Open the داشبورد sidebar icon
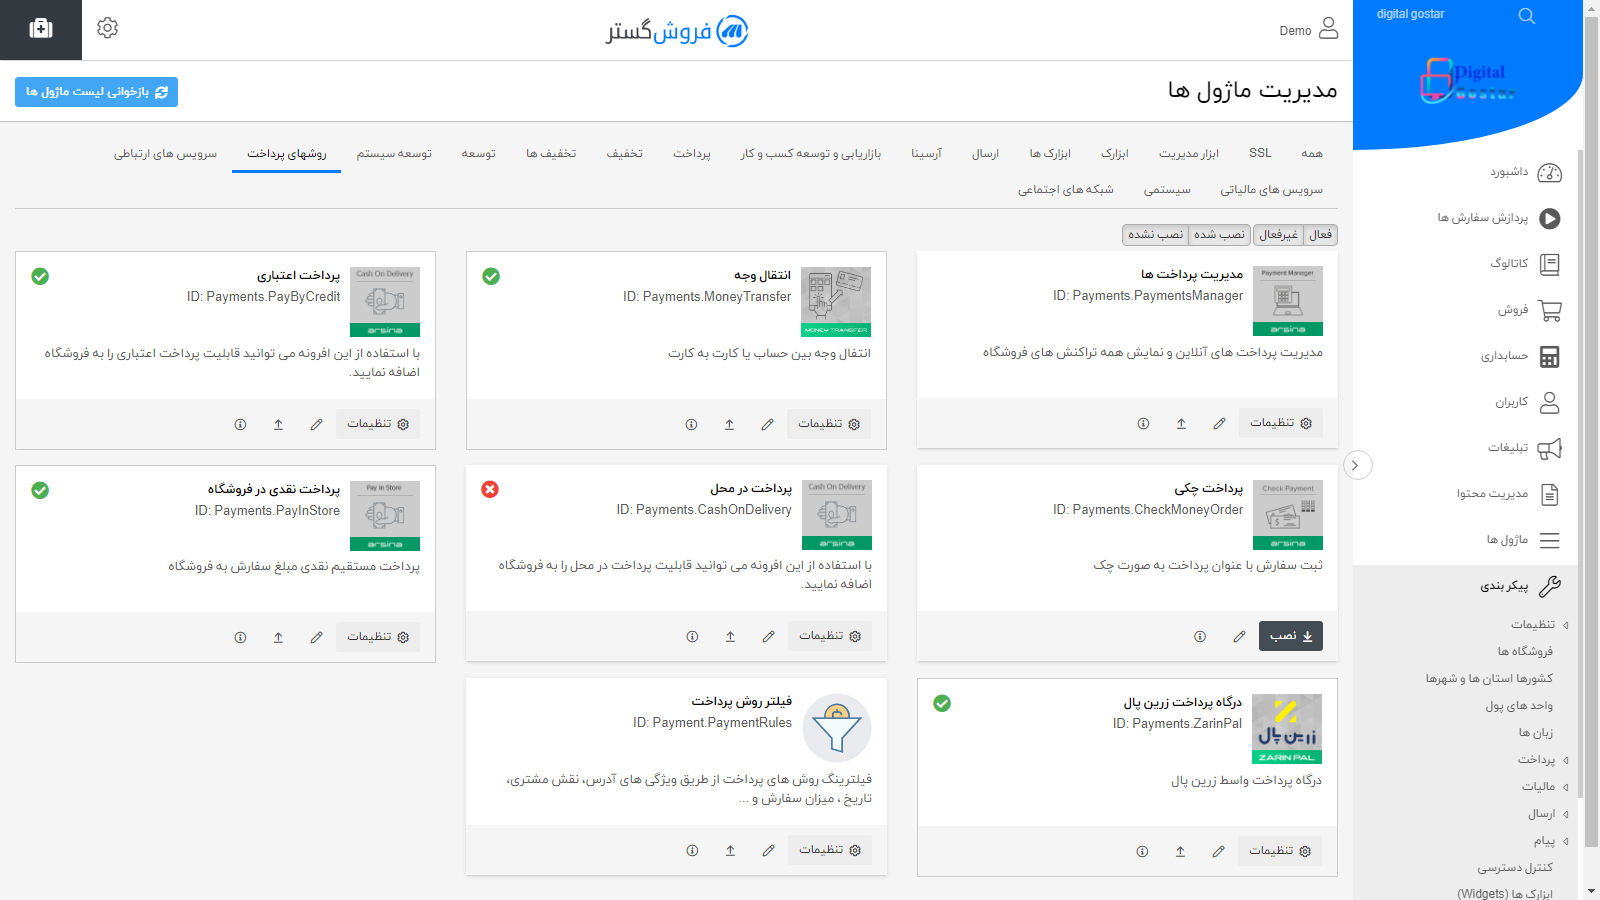The width and height of the screenshot is (1600, 900). tap(1550, 172)
